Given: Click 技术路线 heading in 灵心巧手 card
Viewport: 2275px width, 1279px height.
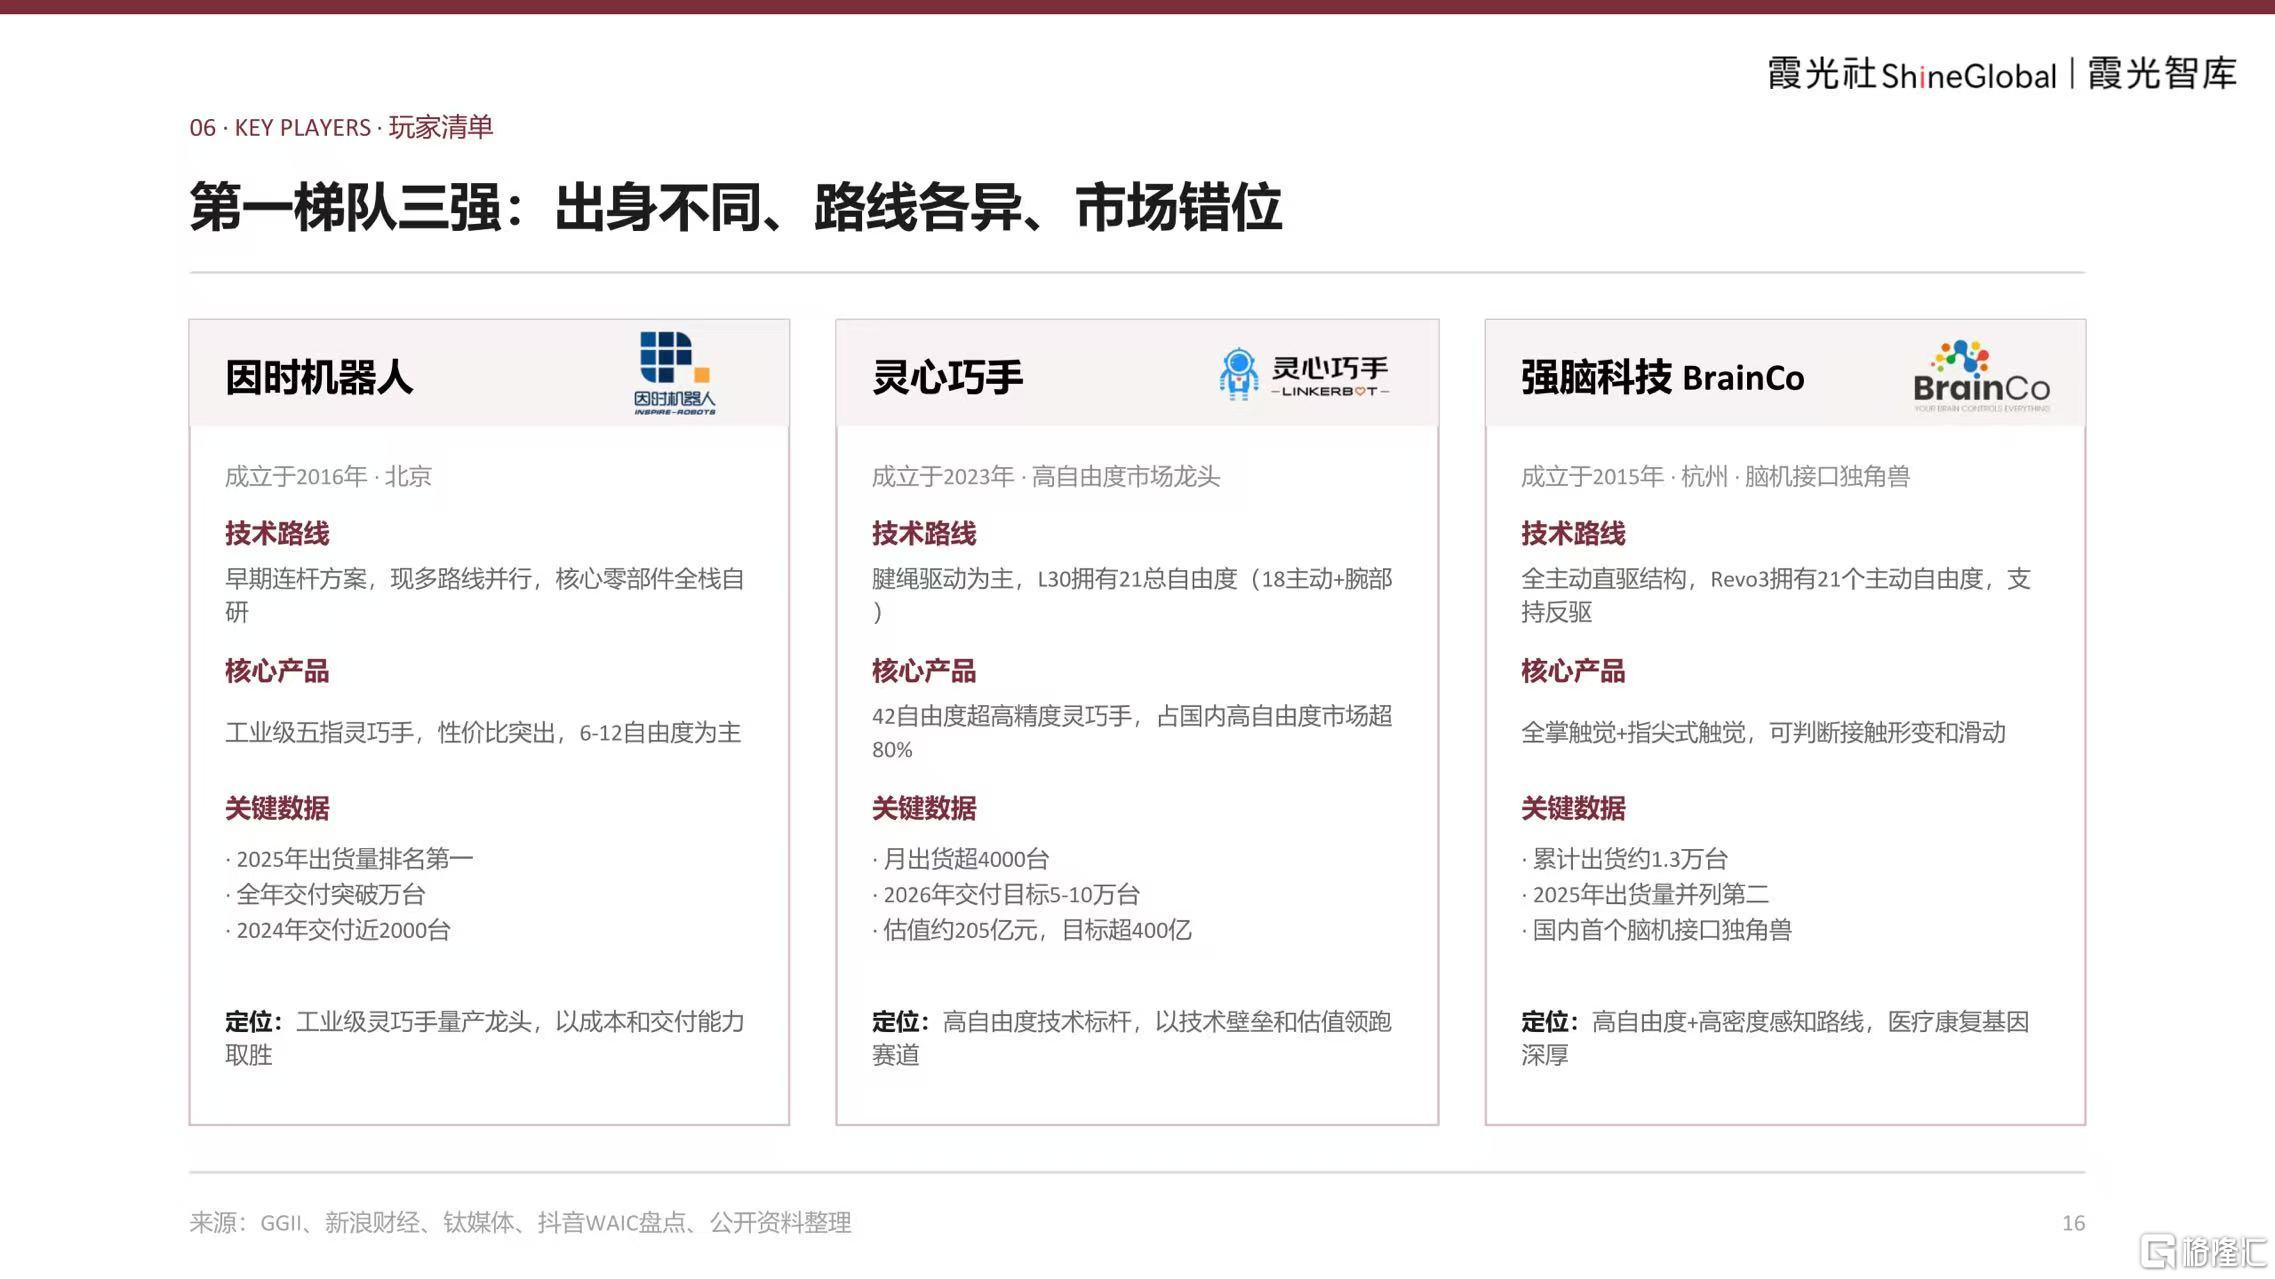Looking at the screenshot, I should 924,534.
